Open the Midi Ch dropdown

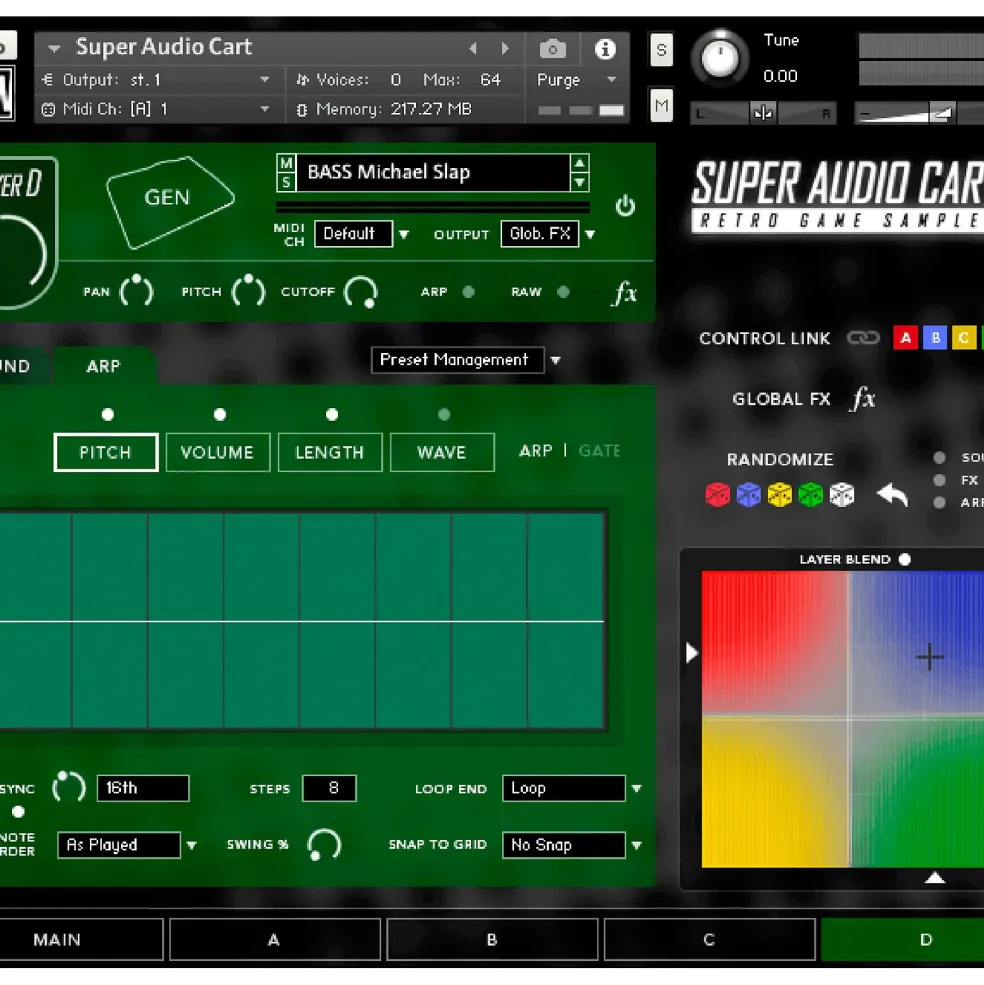click(x=265, y=109)
